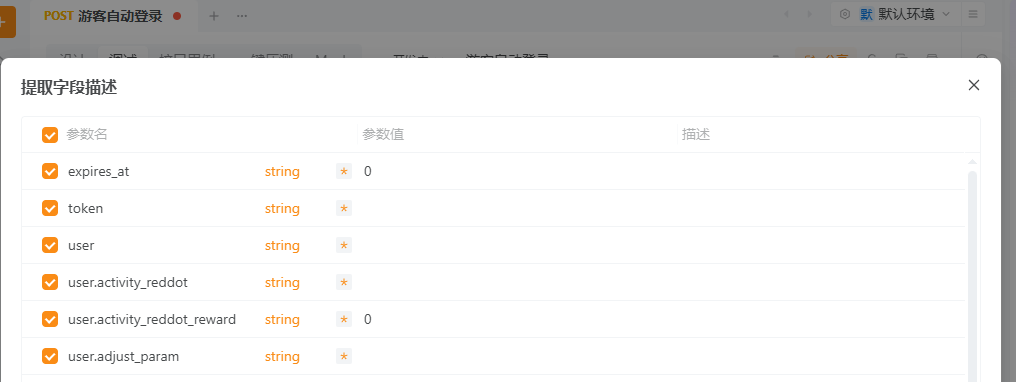Edit the token parameter value field
The image size is (1016, 382).
pos(517,208)
